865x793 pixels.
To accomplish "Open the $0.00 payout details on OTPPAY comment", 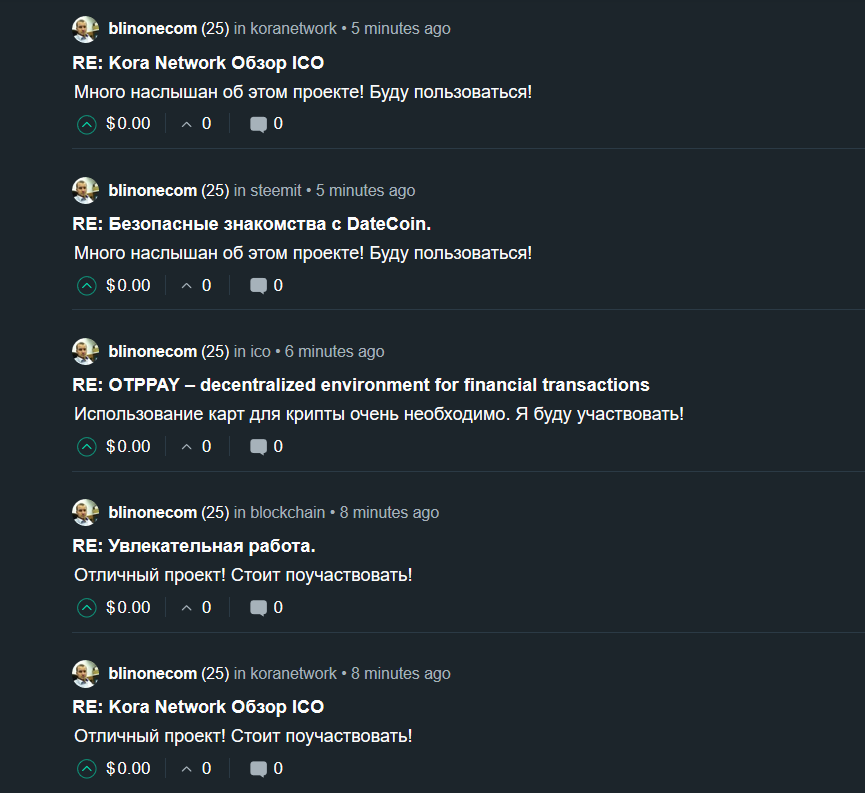I will [128, 447].
